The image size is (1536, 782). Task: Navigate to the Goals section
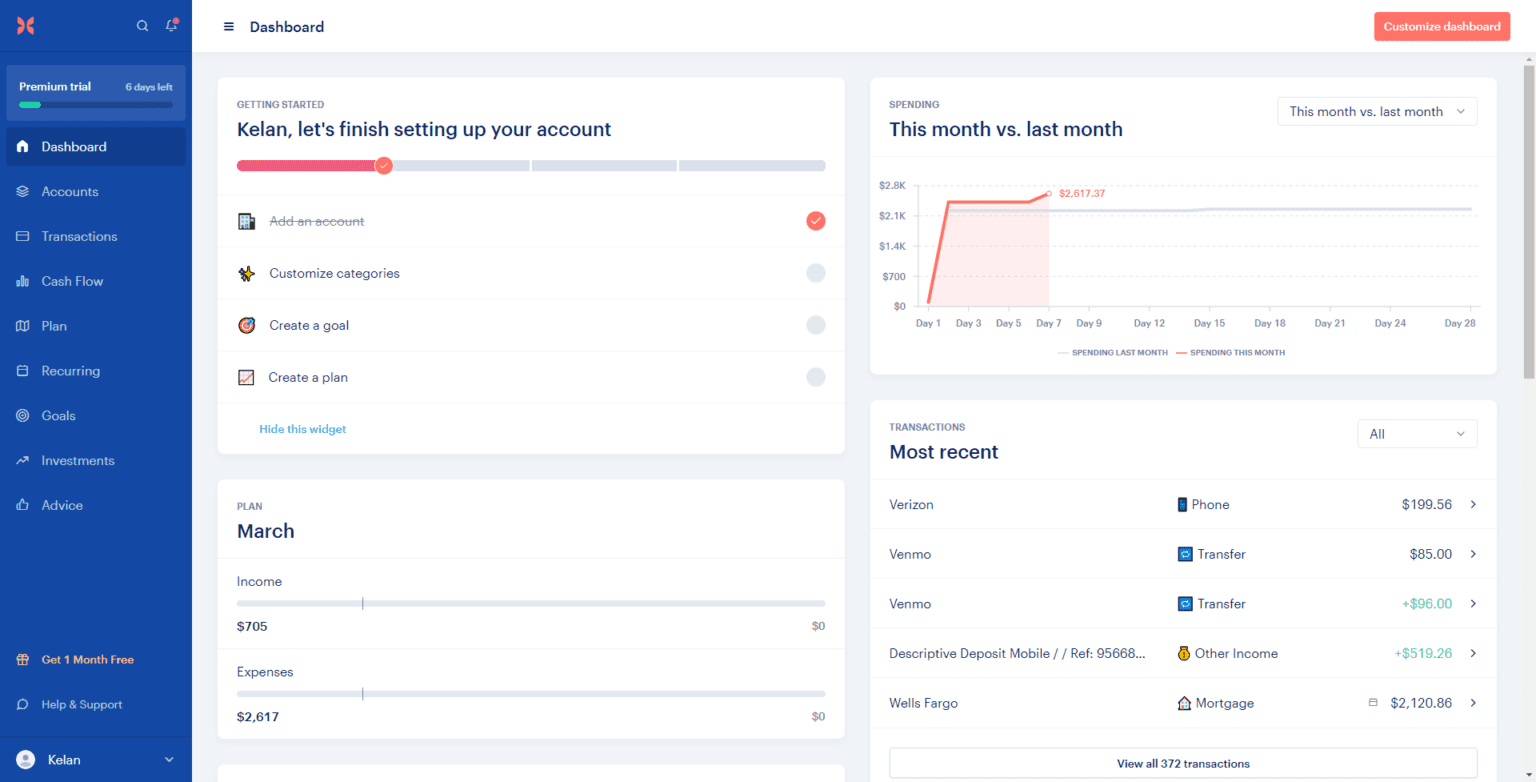click(x=59, y=415)
